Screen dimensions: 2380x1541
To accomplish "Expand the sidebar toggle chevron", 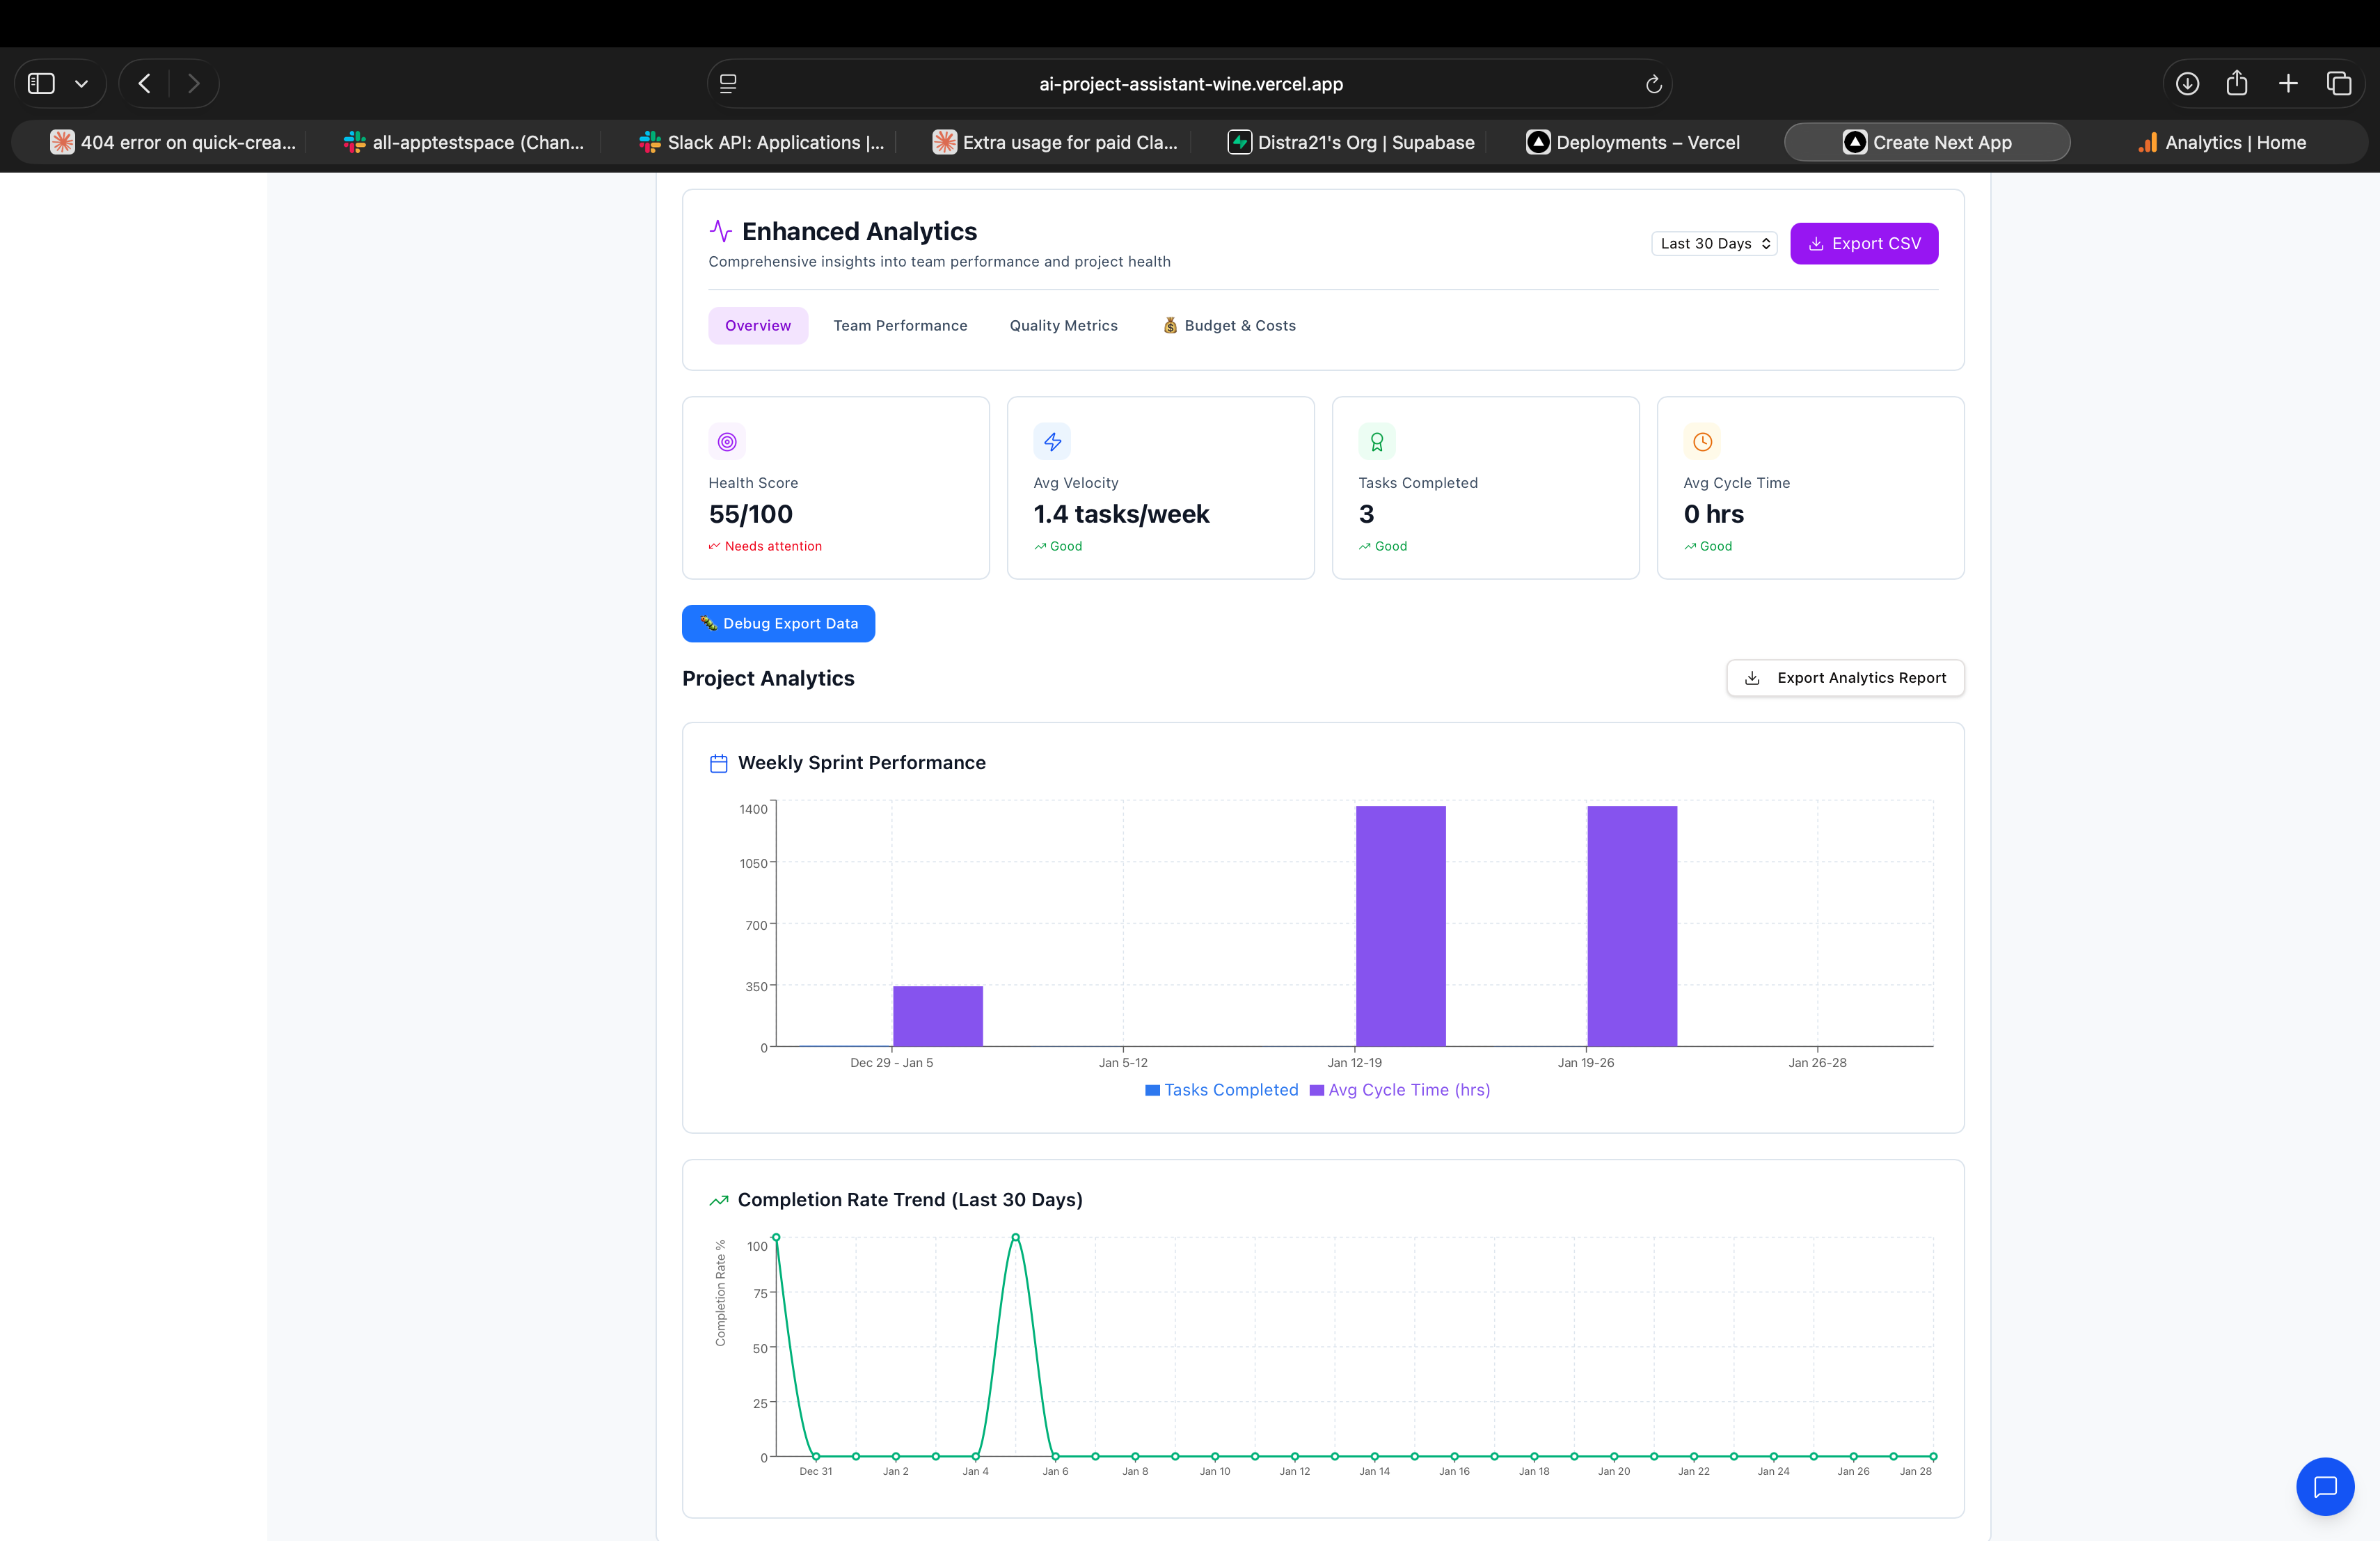I will (x=82, y=83).
